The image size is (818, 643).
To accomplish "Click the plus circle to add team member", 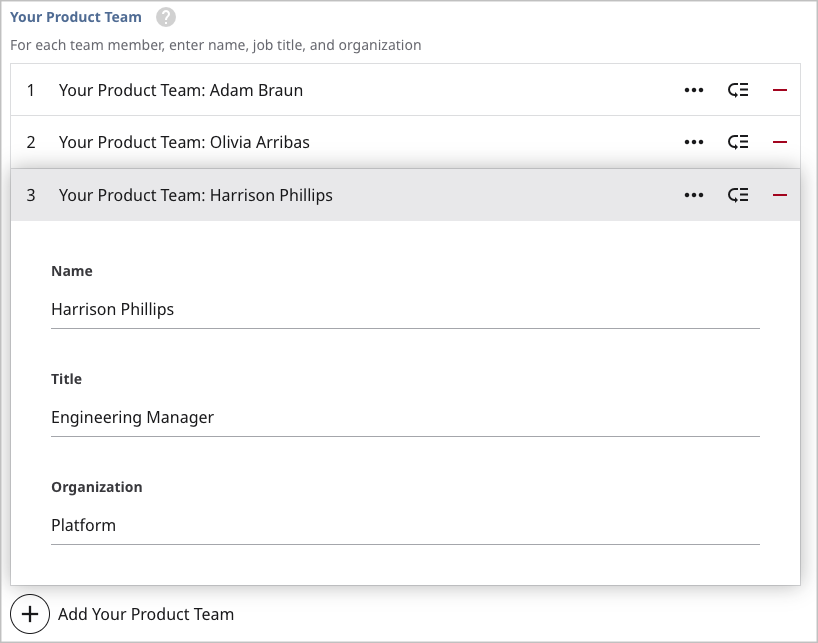I will (30, 614).
